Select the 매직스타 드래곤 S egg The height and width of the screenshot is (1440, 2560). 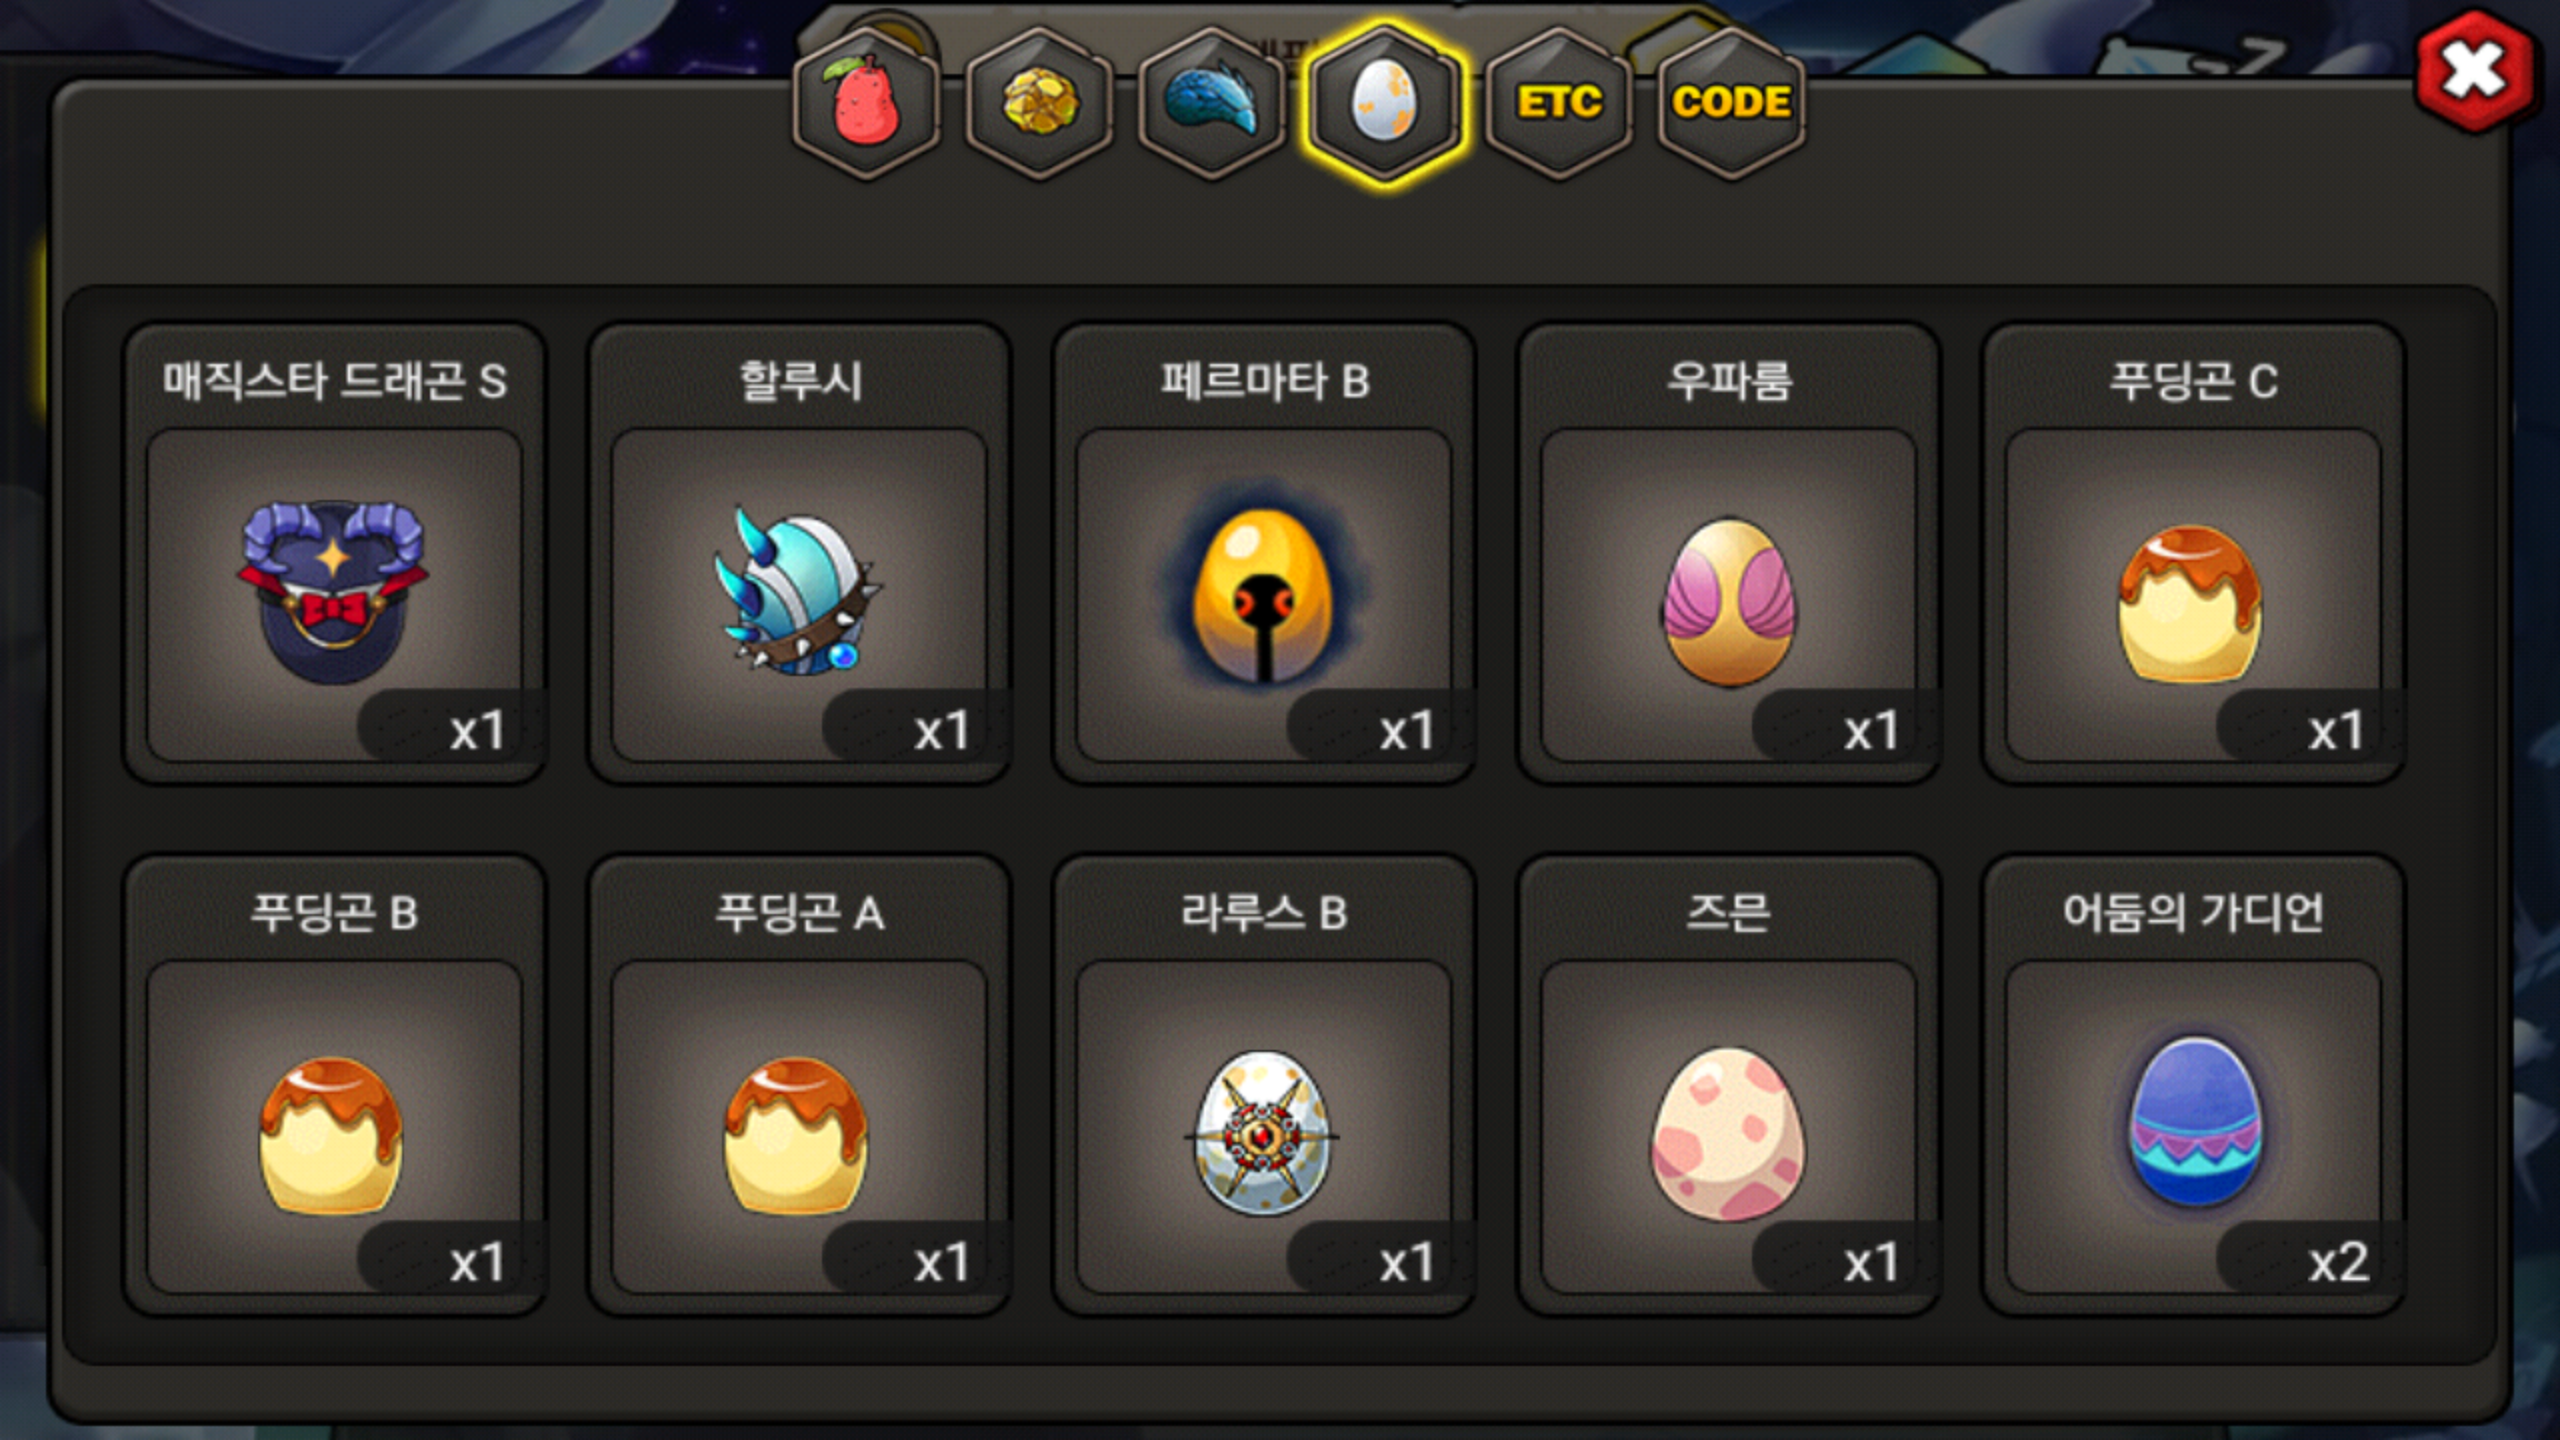pyautogui.click(x=334, y=595)
